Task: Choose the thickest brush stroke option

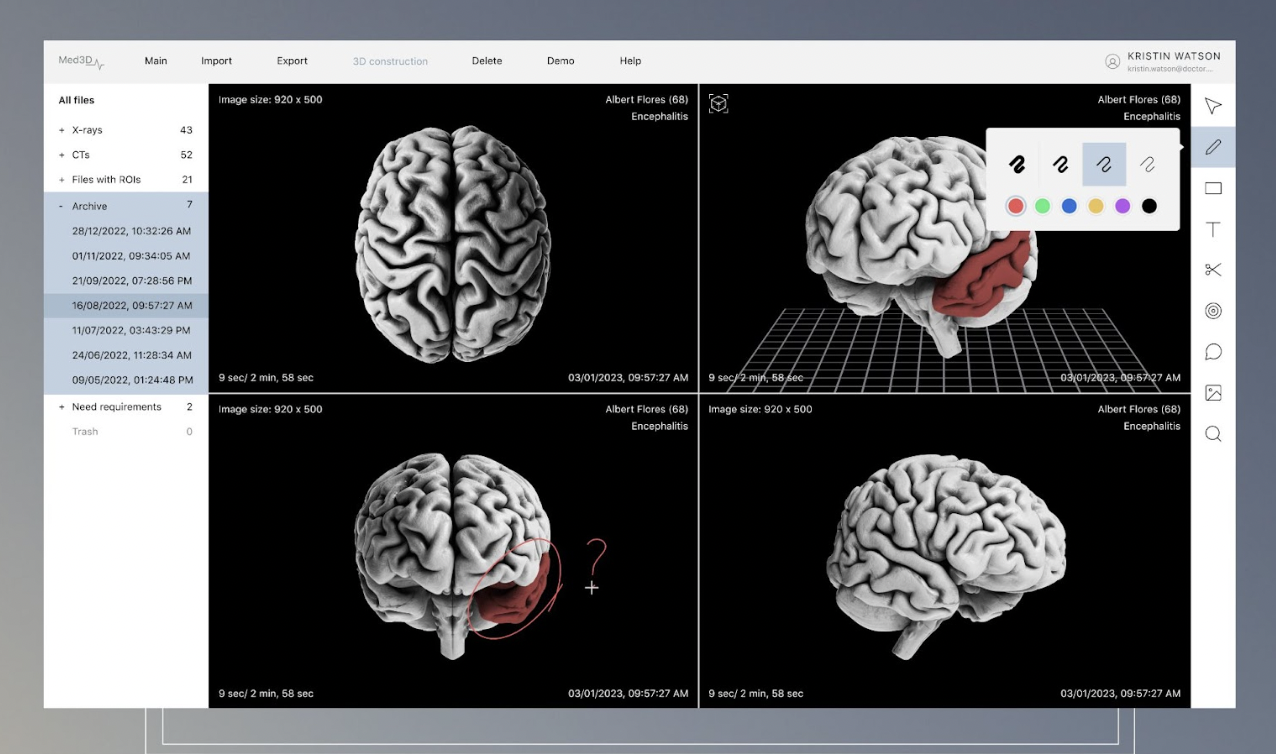Action: pyautogui.click(x=1016, y=164)
